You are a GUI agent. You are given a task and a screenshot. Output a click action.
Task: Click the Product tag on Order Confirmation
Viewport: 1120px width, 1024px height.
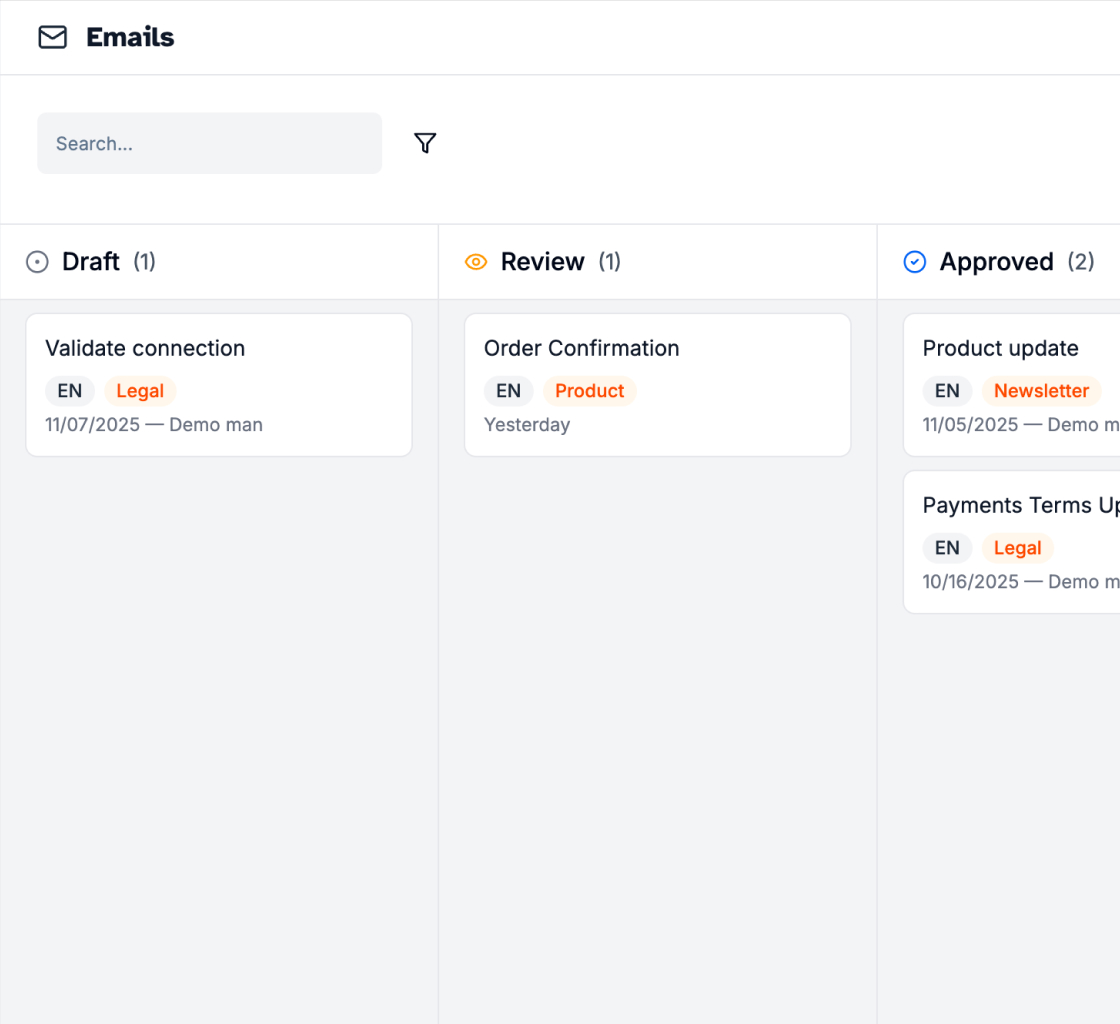point(589,391)
